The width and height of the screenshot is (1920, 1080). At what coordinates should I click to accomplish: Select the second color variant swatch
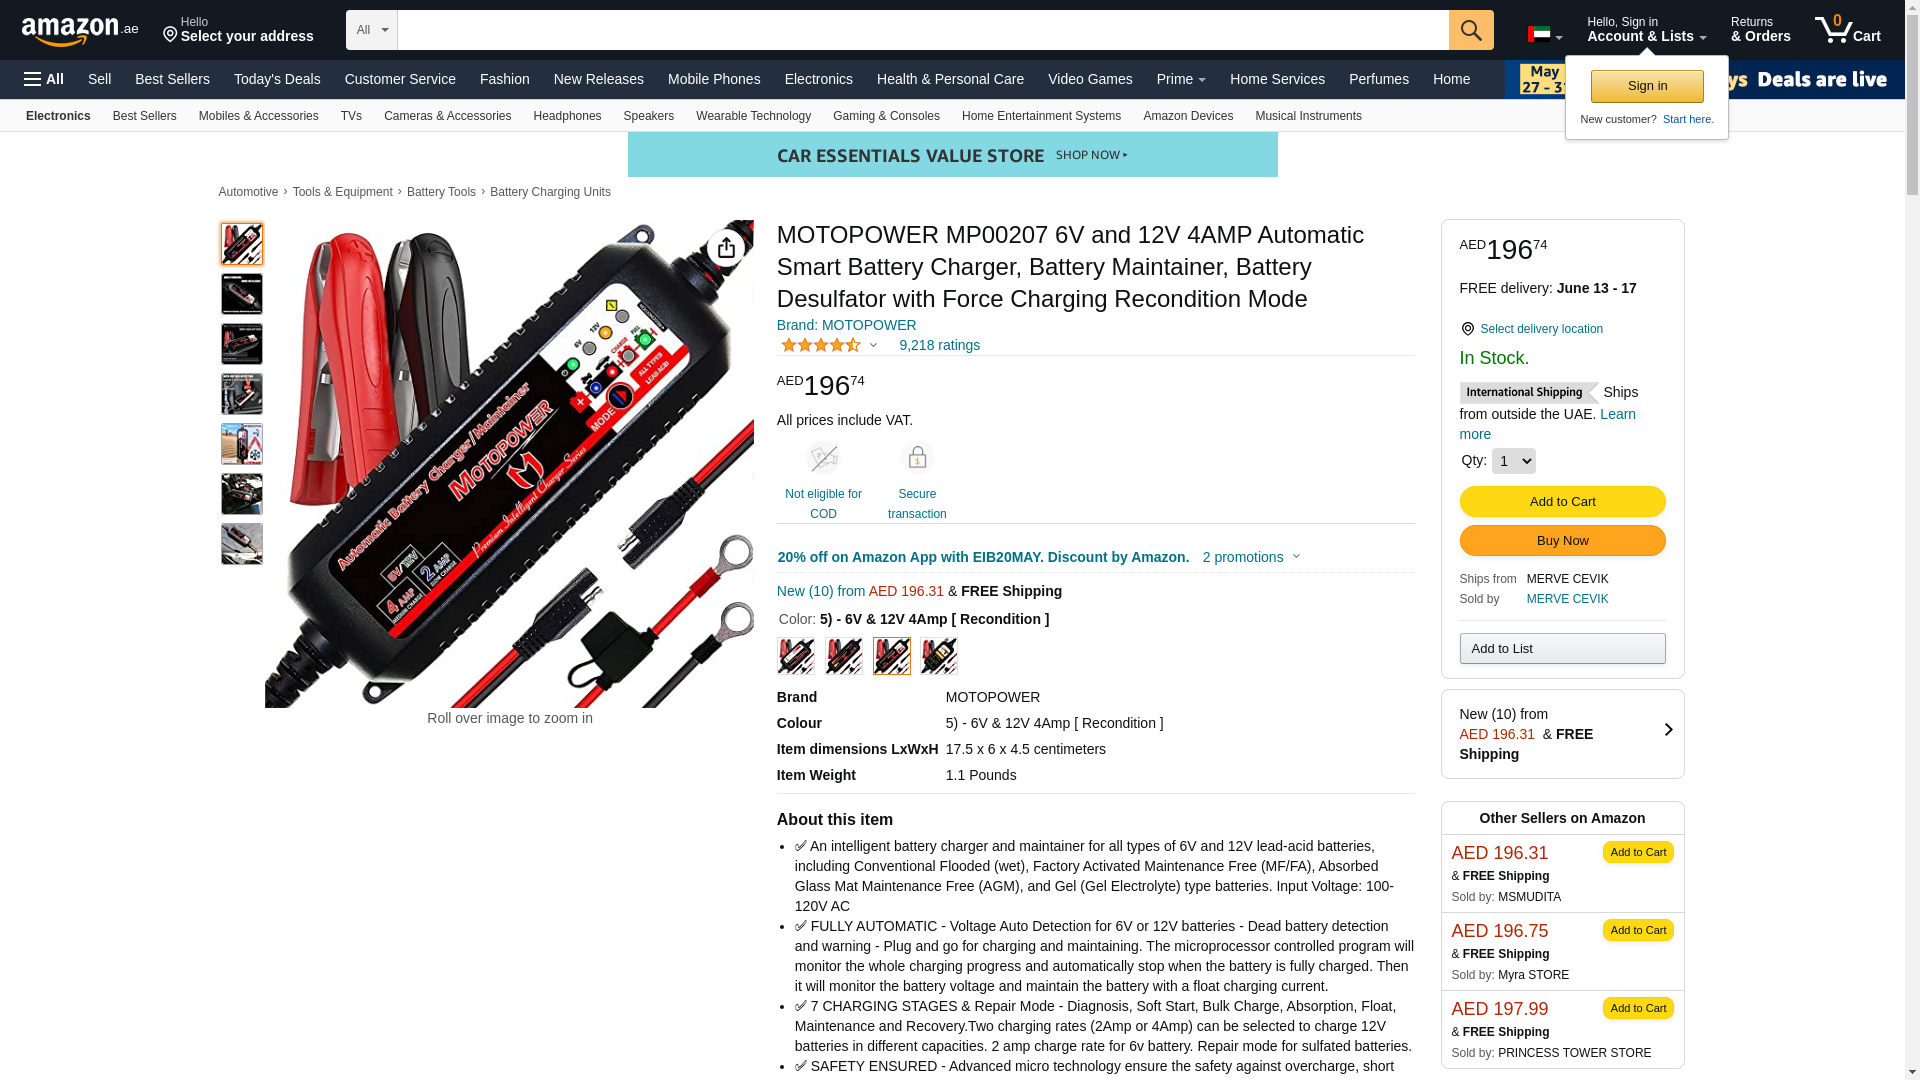coord(844,656)
